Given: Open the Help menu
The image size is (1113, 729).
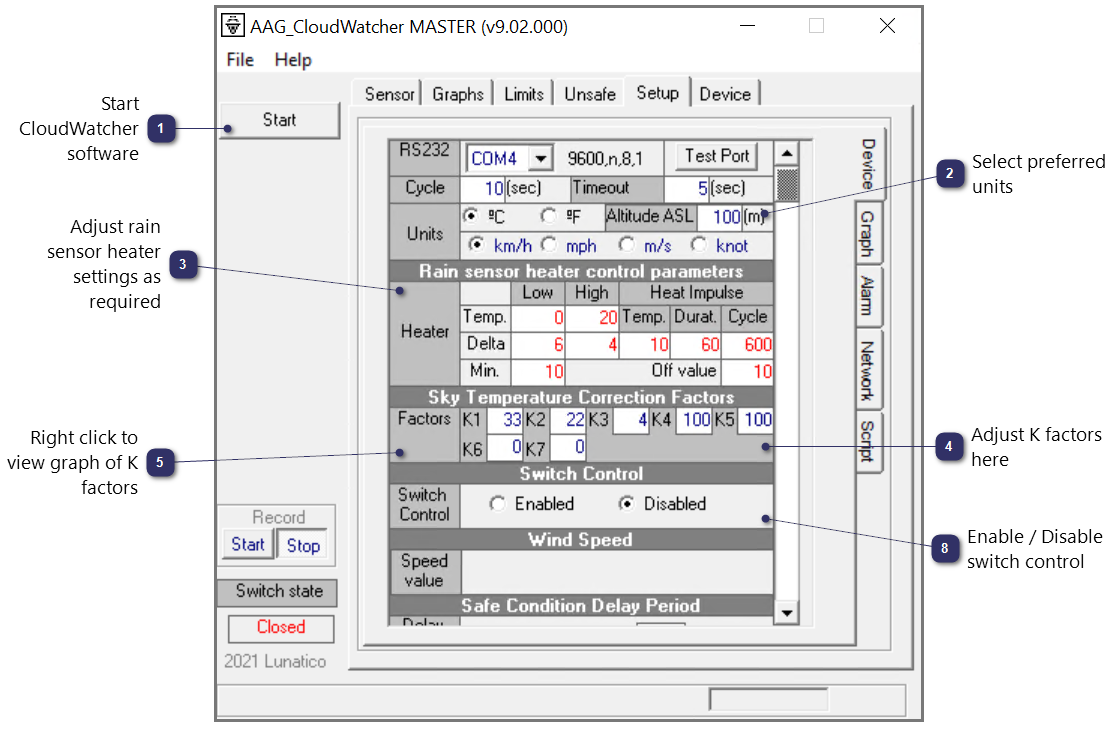Looking at the screenshot, I should (293, 60).
